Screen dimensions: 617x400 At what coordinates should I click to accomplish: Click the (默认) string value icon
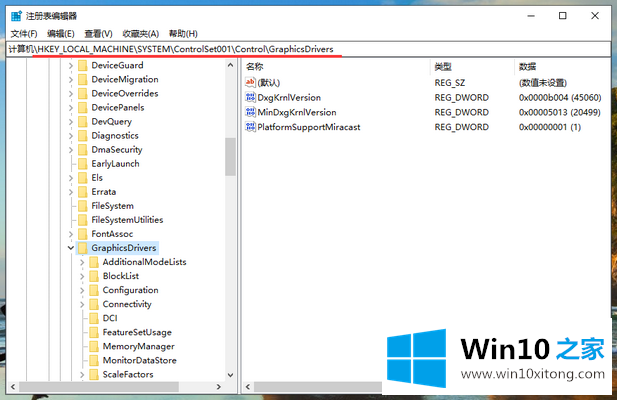(x=250, y=83)
